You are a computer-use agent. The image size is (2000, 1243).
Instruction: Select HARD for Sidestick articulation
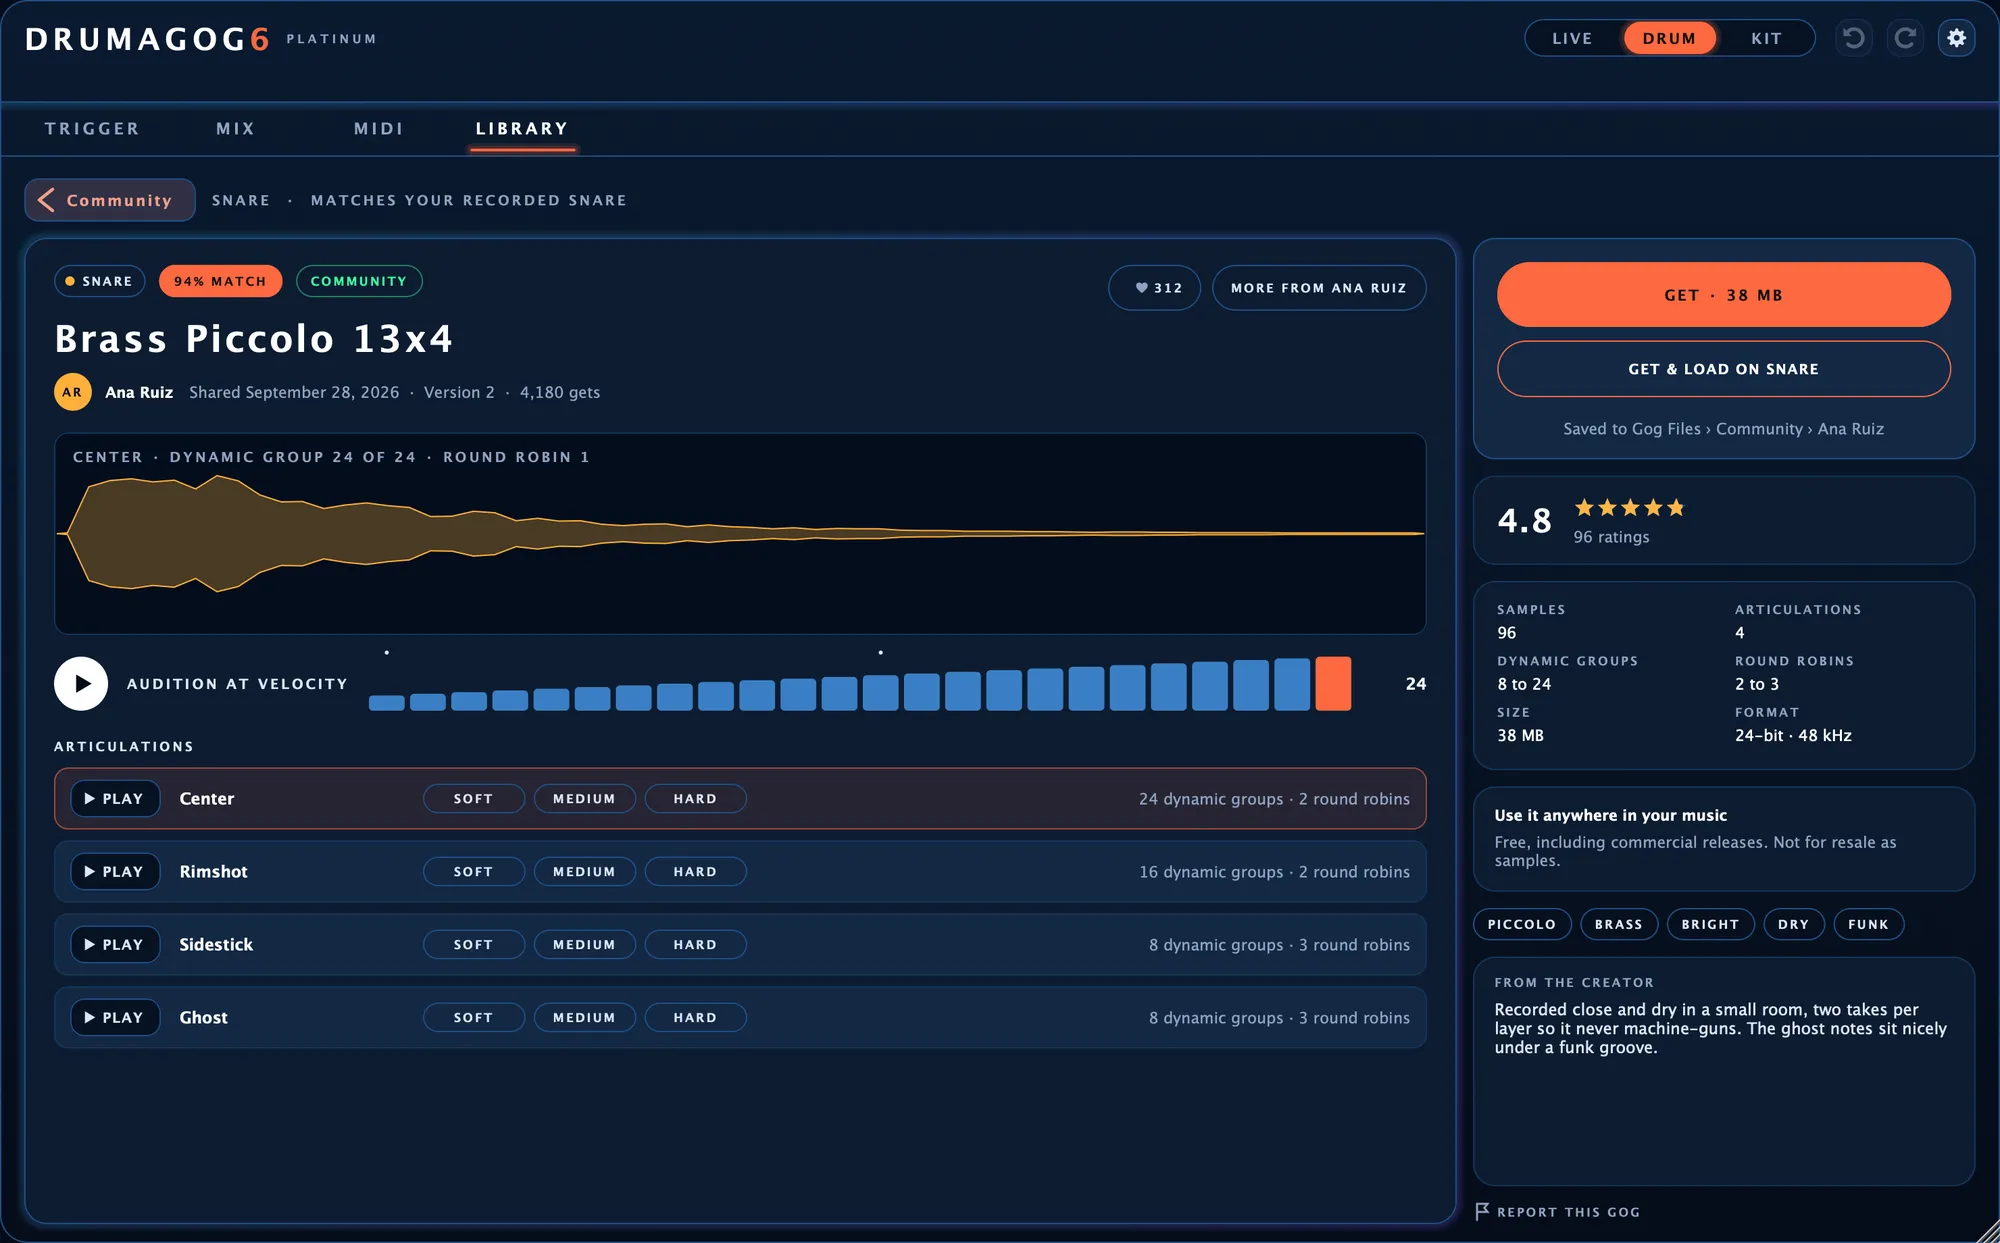coord(696,945)
